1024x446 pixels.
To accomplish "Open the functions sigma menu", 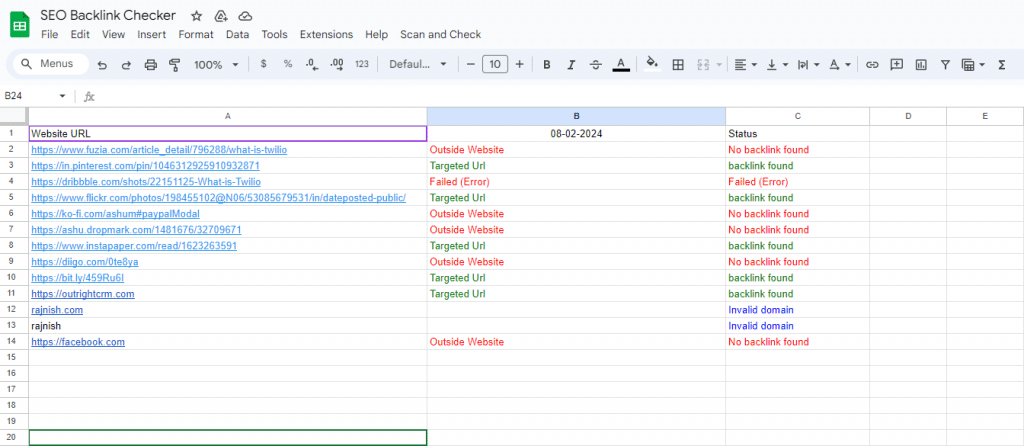I will (1001, 64).
